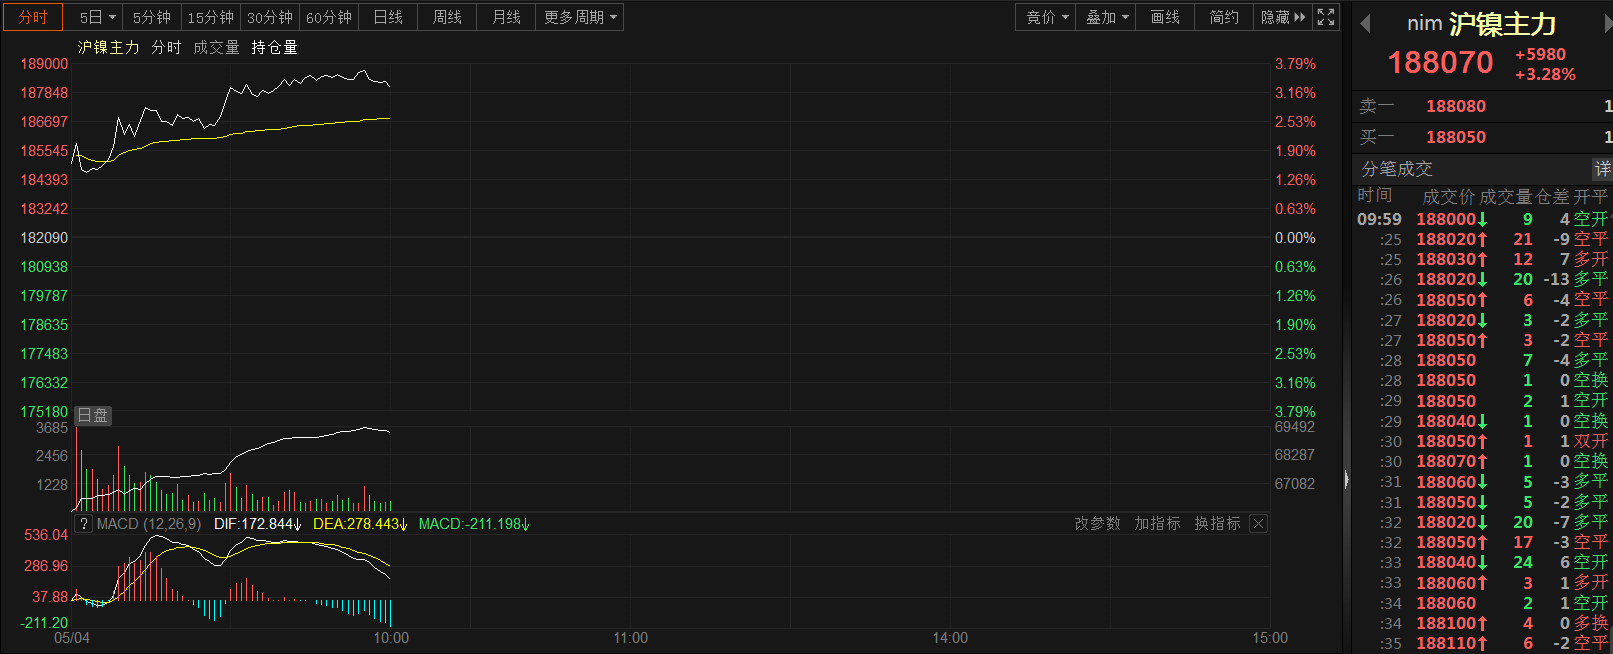Toggle 简约 simple mode
This screenshot has height=654, width=1613.
pyautogui.click(x=1224, y=17)
